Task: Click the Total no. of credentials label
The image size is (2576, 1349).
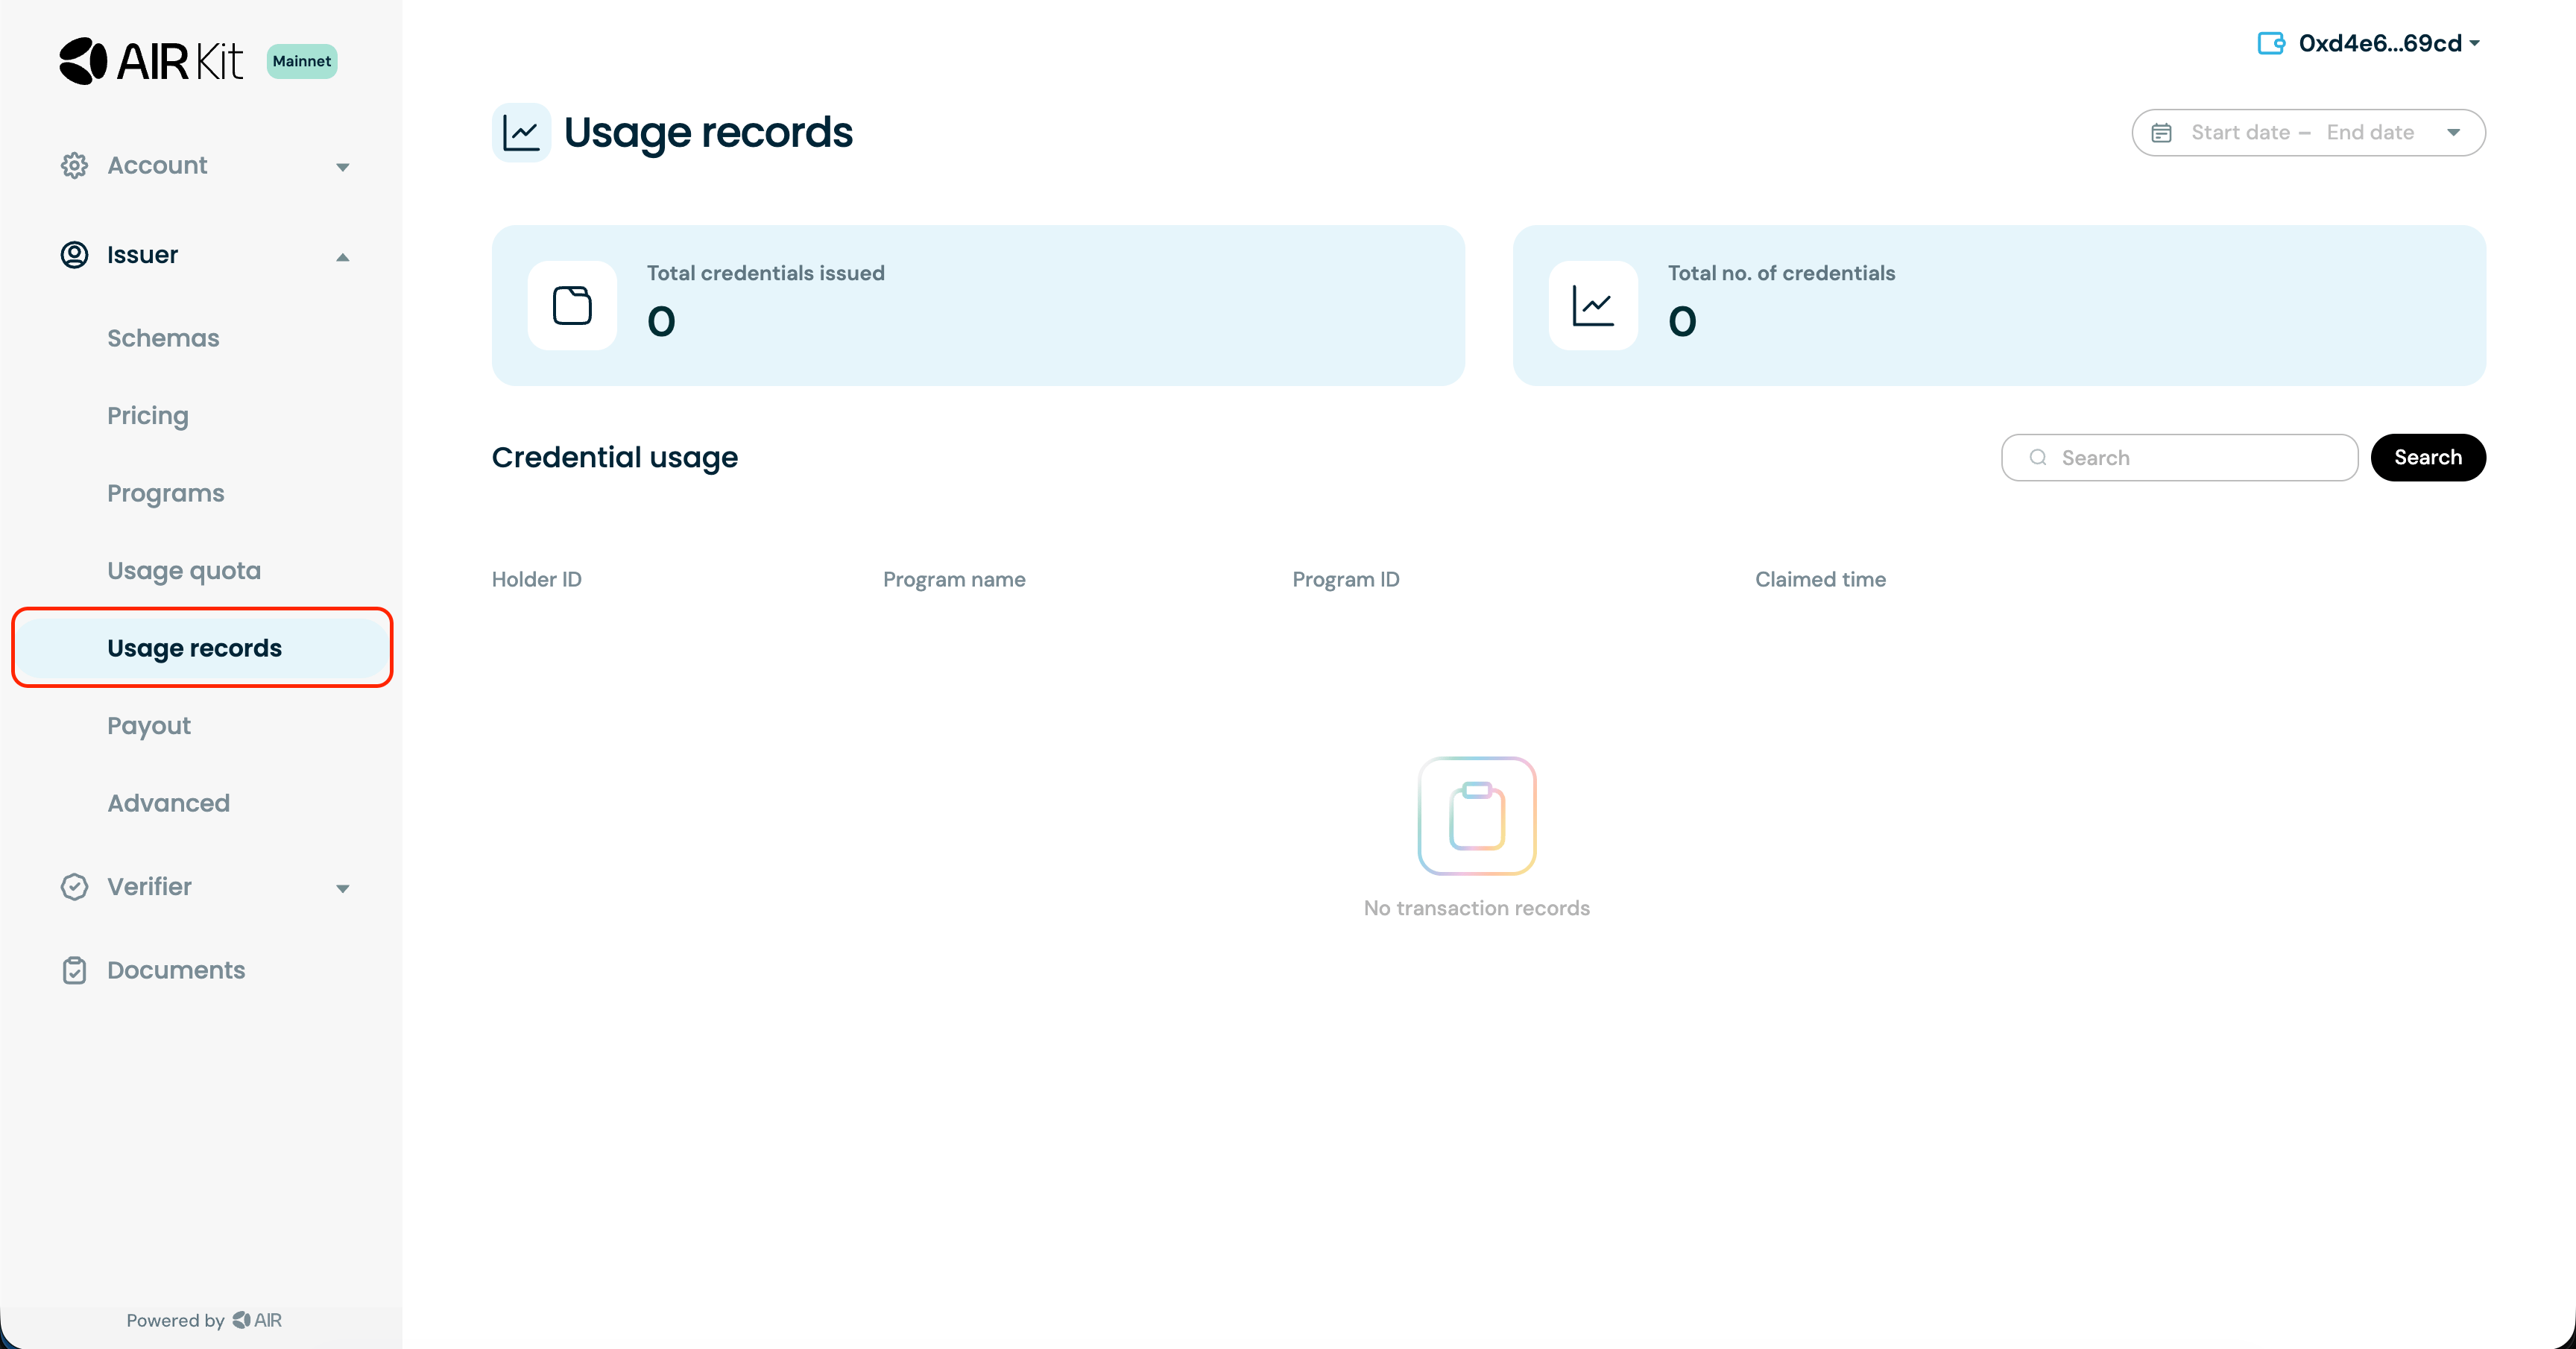Action: point(1781,273)
